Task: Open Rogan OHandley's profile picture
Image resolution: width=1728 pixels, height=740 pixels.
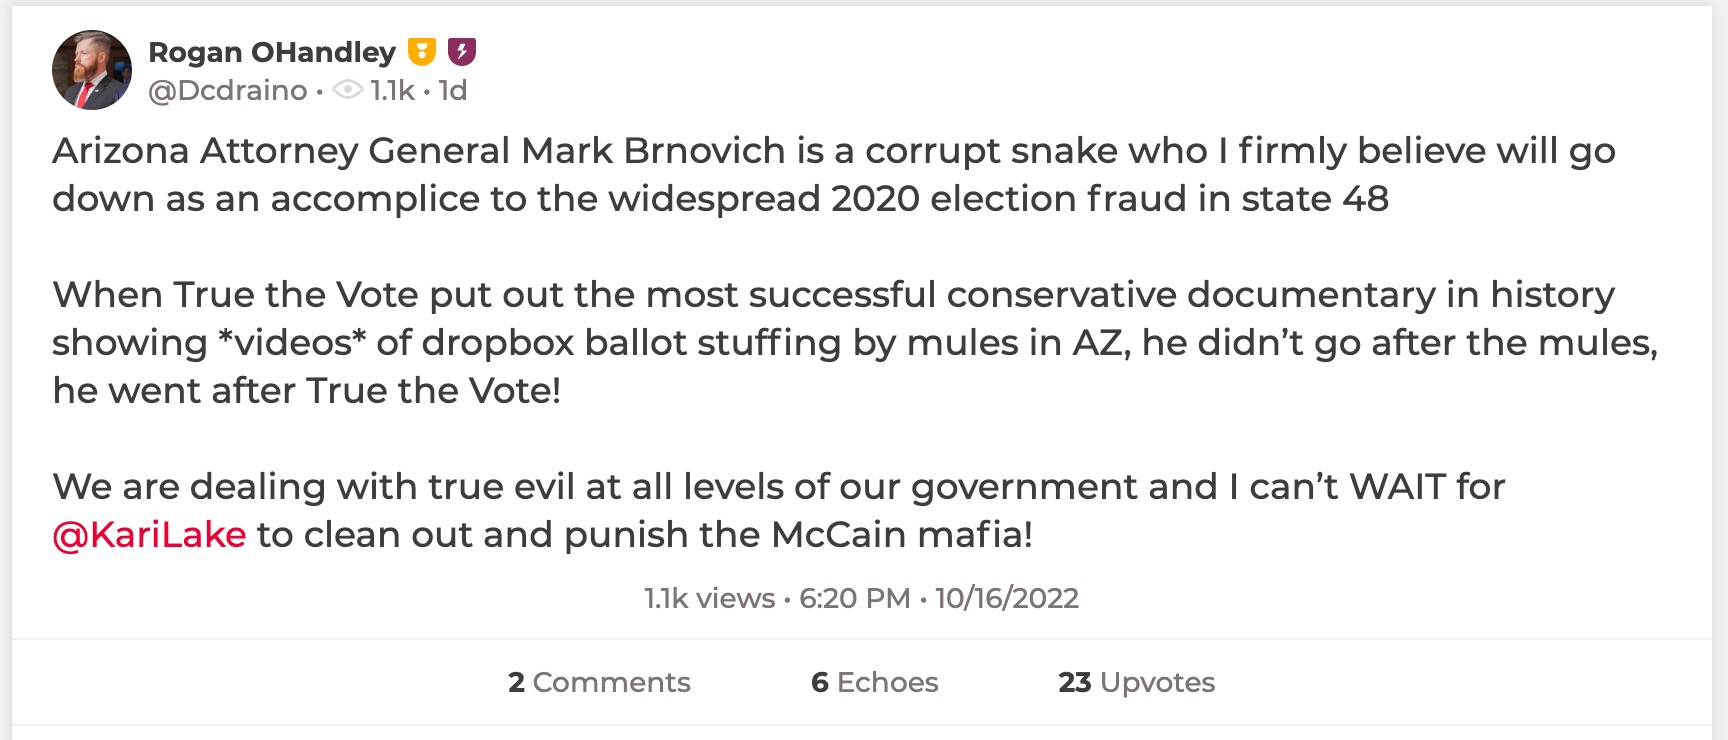Action: tap(91, 68)
